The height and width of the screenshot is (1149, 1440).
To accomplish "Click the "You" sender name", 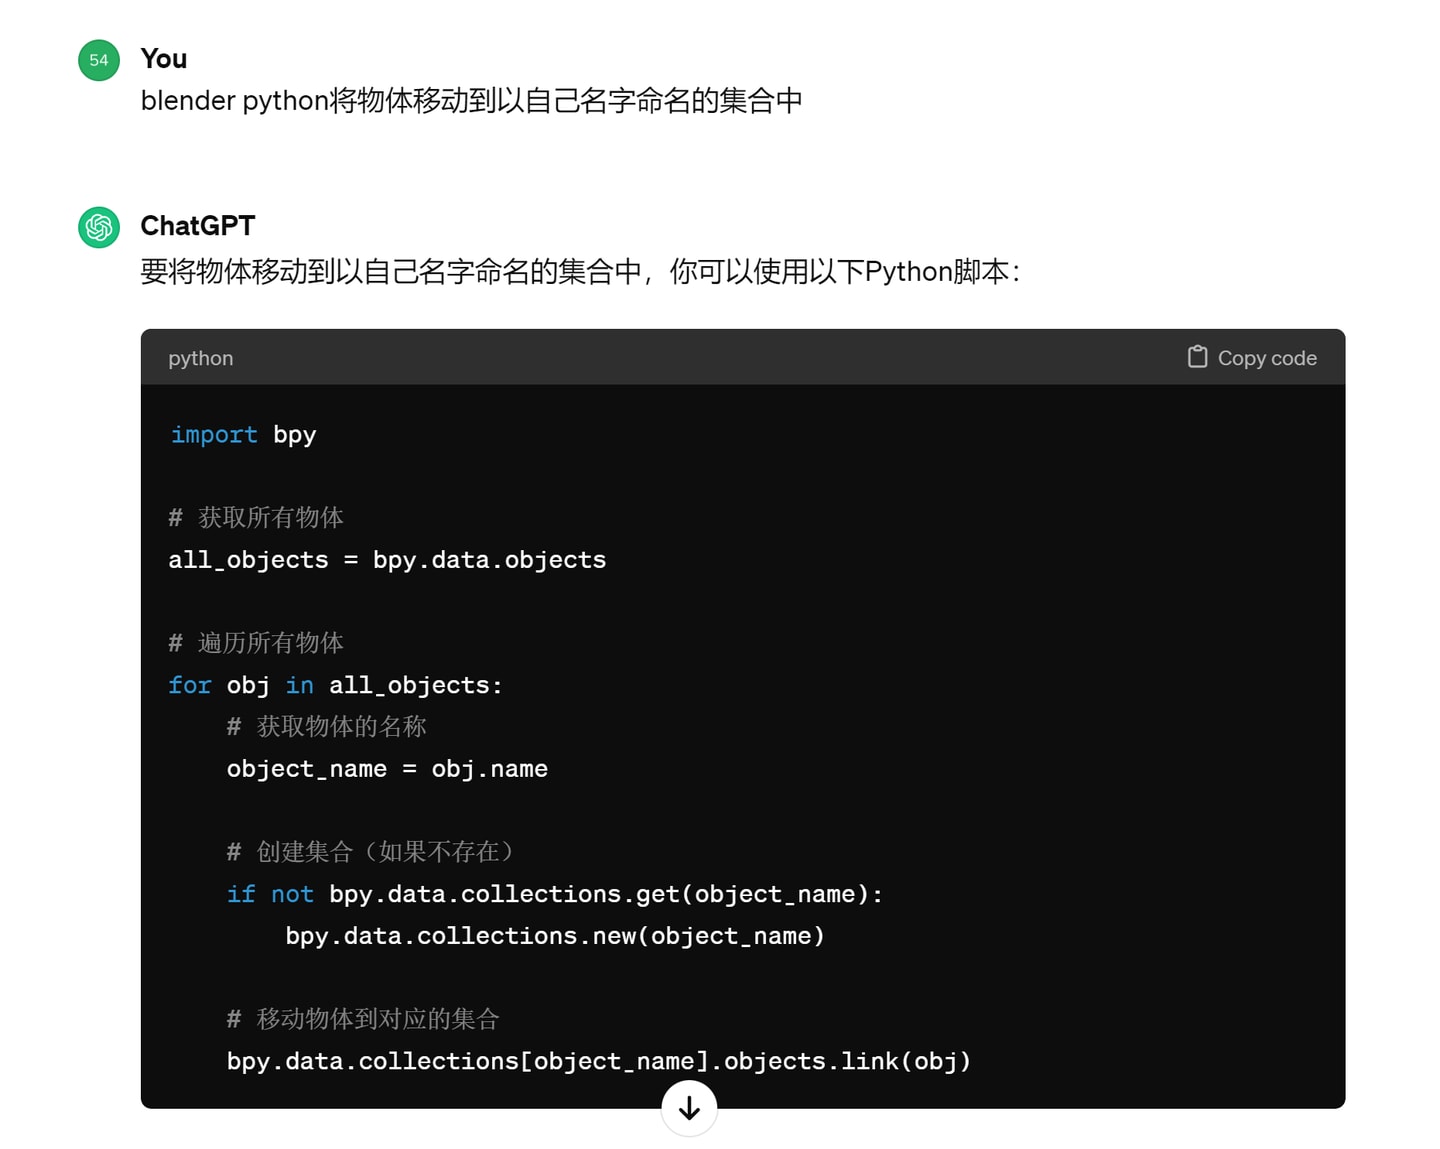I will 164,59.
